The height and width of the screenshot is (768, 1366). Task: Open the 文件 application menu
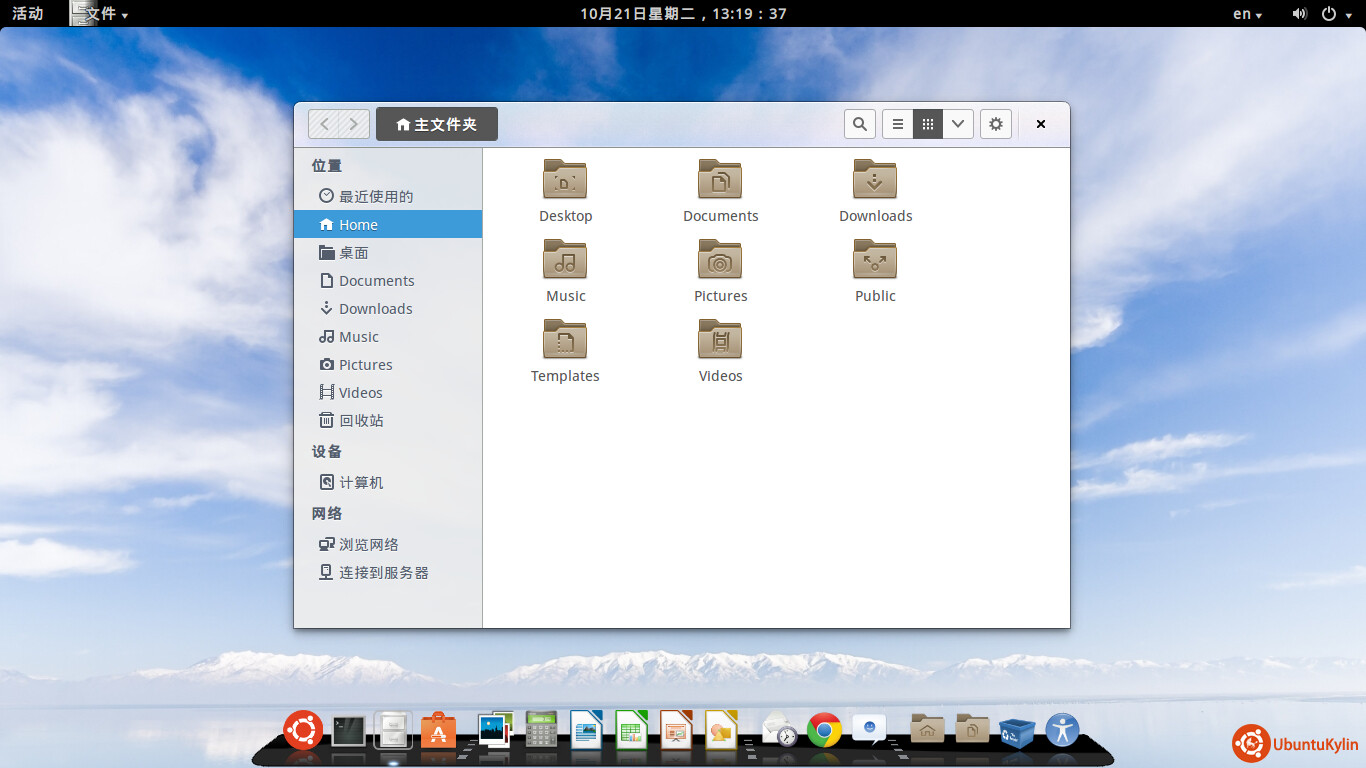pos(101,14)
